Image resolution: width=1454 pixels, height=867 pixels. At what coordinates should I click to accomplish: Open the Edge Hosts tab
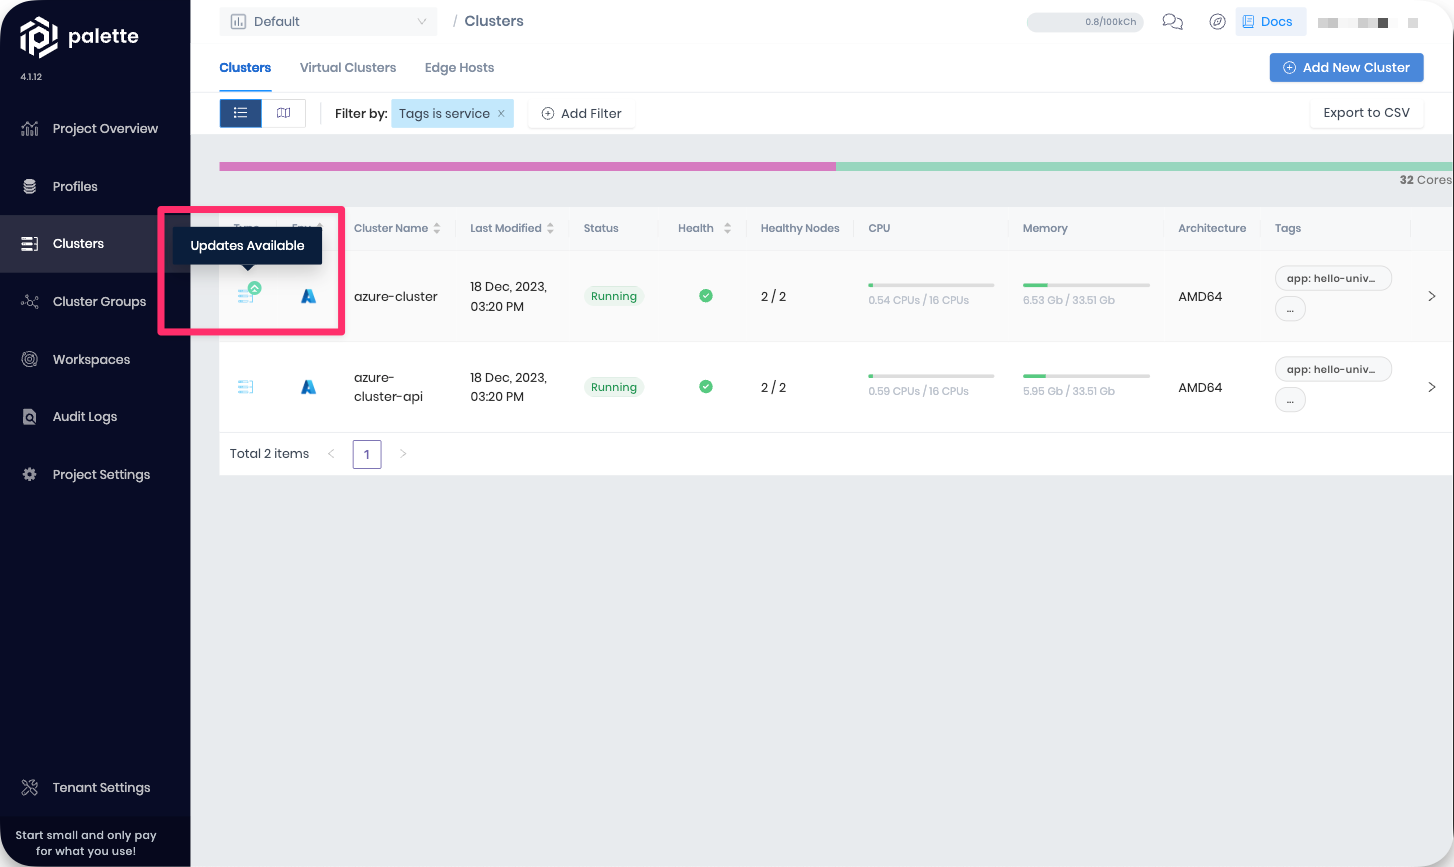459,67
